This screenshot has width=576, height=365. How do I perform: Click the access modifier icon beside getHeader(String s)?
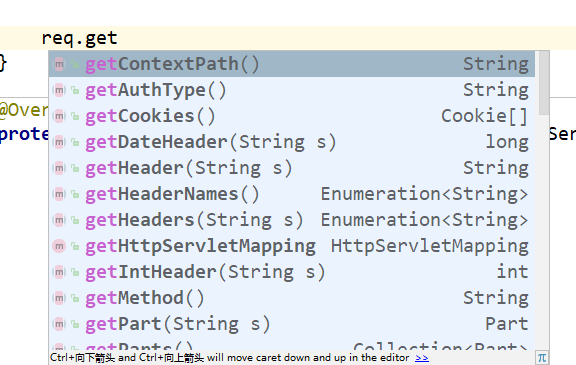pos(75,169)
